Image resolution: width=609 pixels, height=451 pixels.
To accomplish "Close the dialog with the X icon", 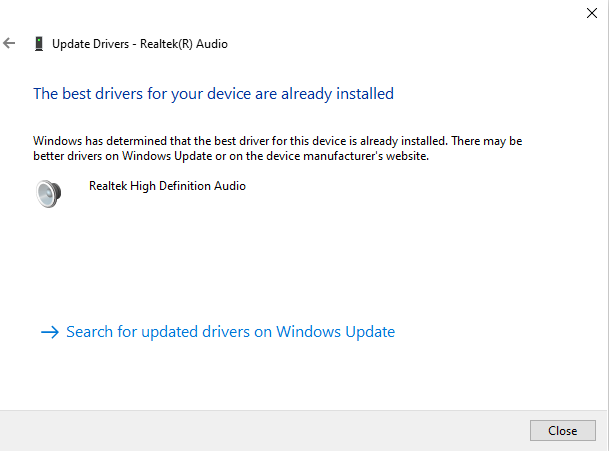I will (x=592, y=13).
